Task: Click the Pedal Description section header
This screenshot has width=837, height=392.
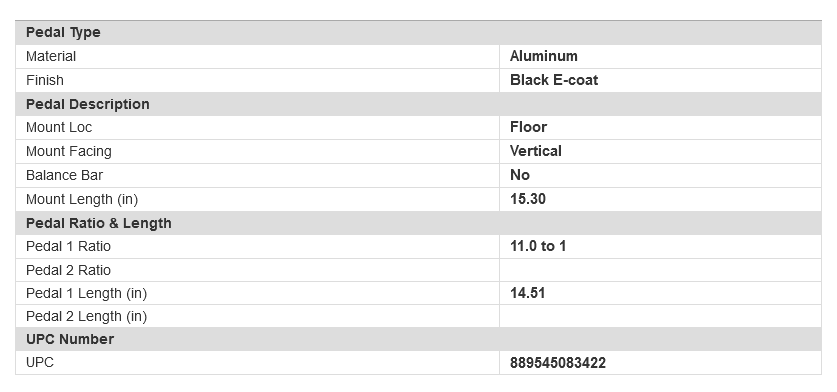Action: coord(88,104)
